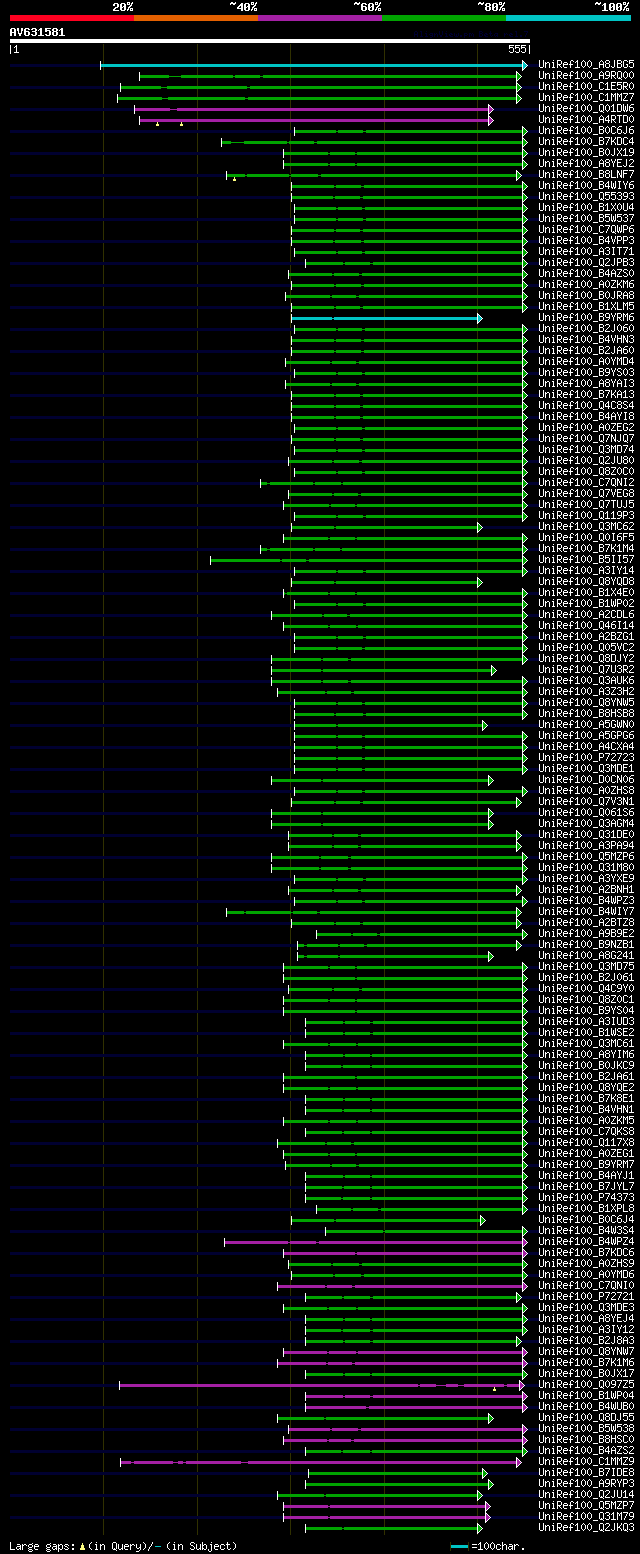Open hit UniRef100_Q01DW6
Viewport: 640px width, 1554px height.
(586, 109)
